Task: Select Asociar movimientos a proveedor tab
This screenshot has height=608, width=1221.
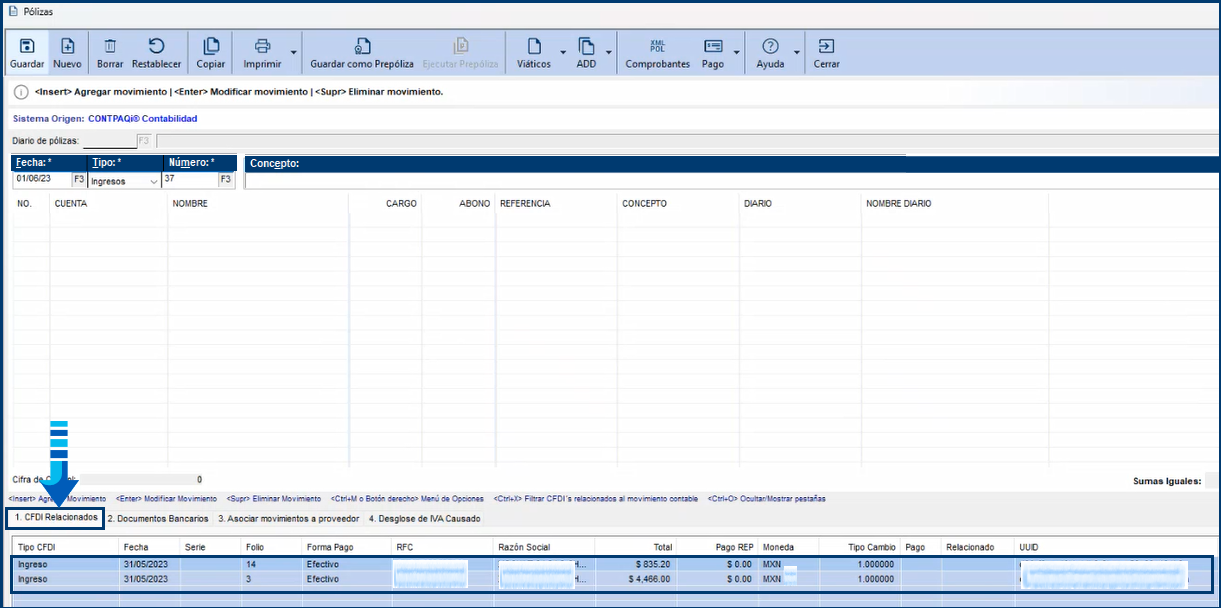Action: [x=288, y=519]
